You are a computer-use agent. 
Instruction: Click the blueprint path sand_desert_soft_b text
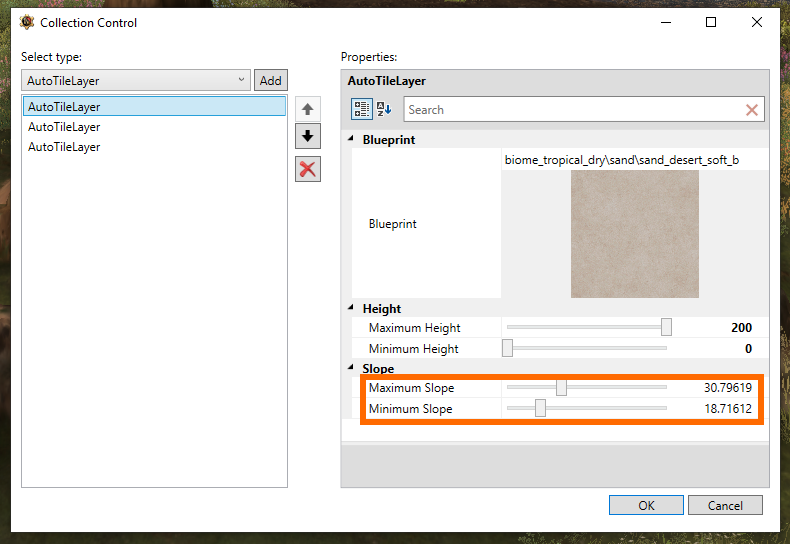point(622,160)
